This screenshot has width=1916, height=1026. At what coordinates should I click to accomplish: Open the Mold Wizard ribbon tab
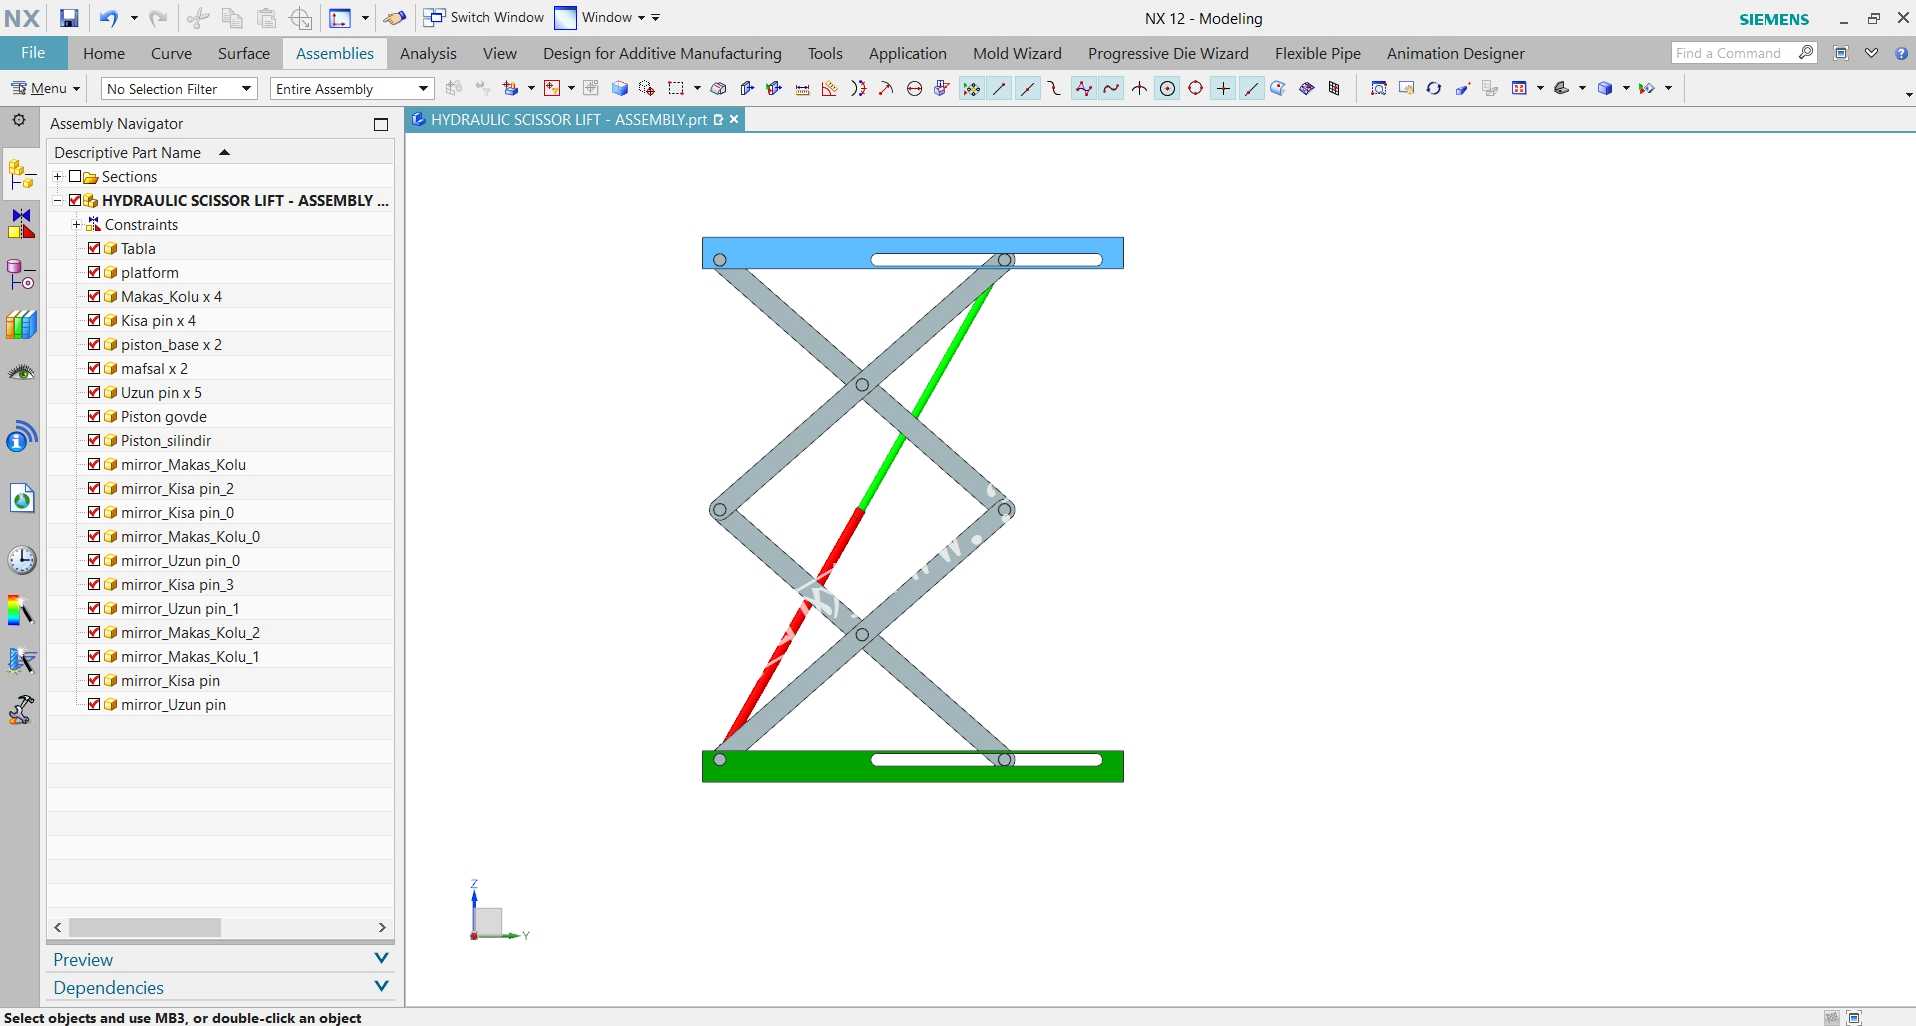pos(1017,53)
